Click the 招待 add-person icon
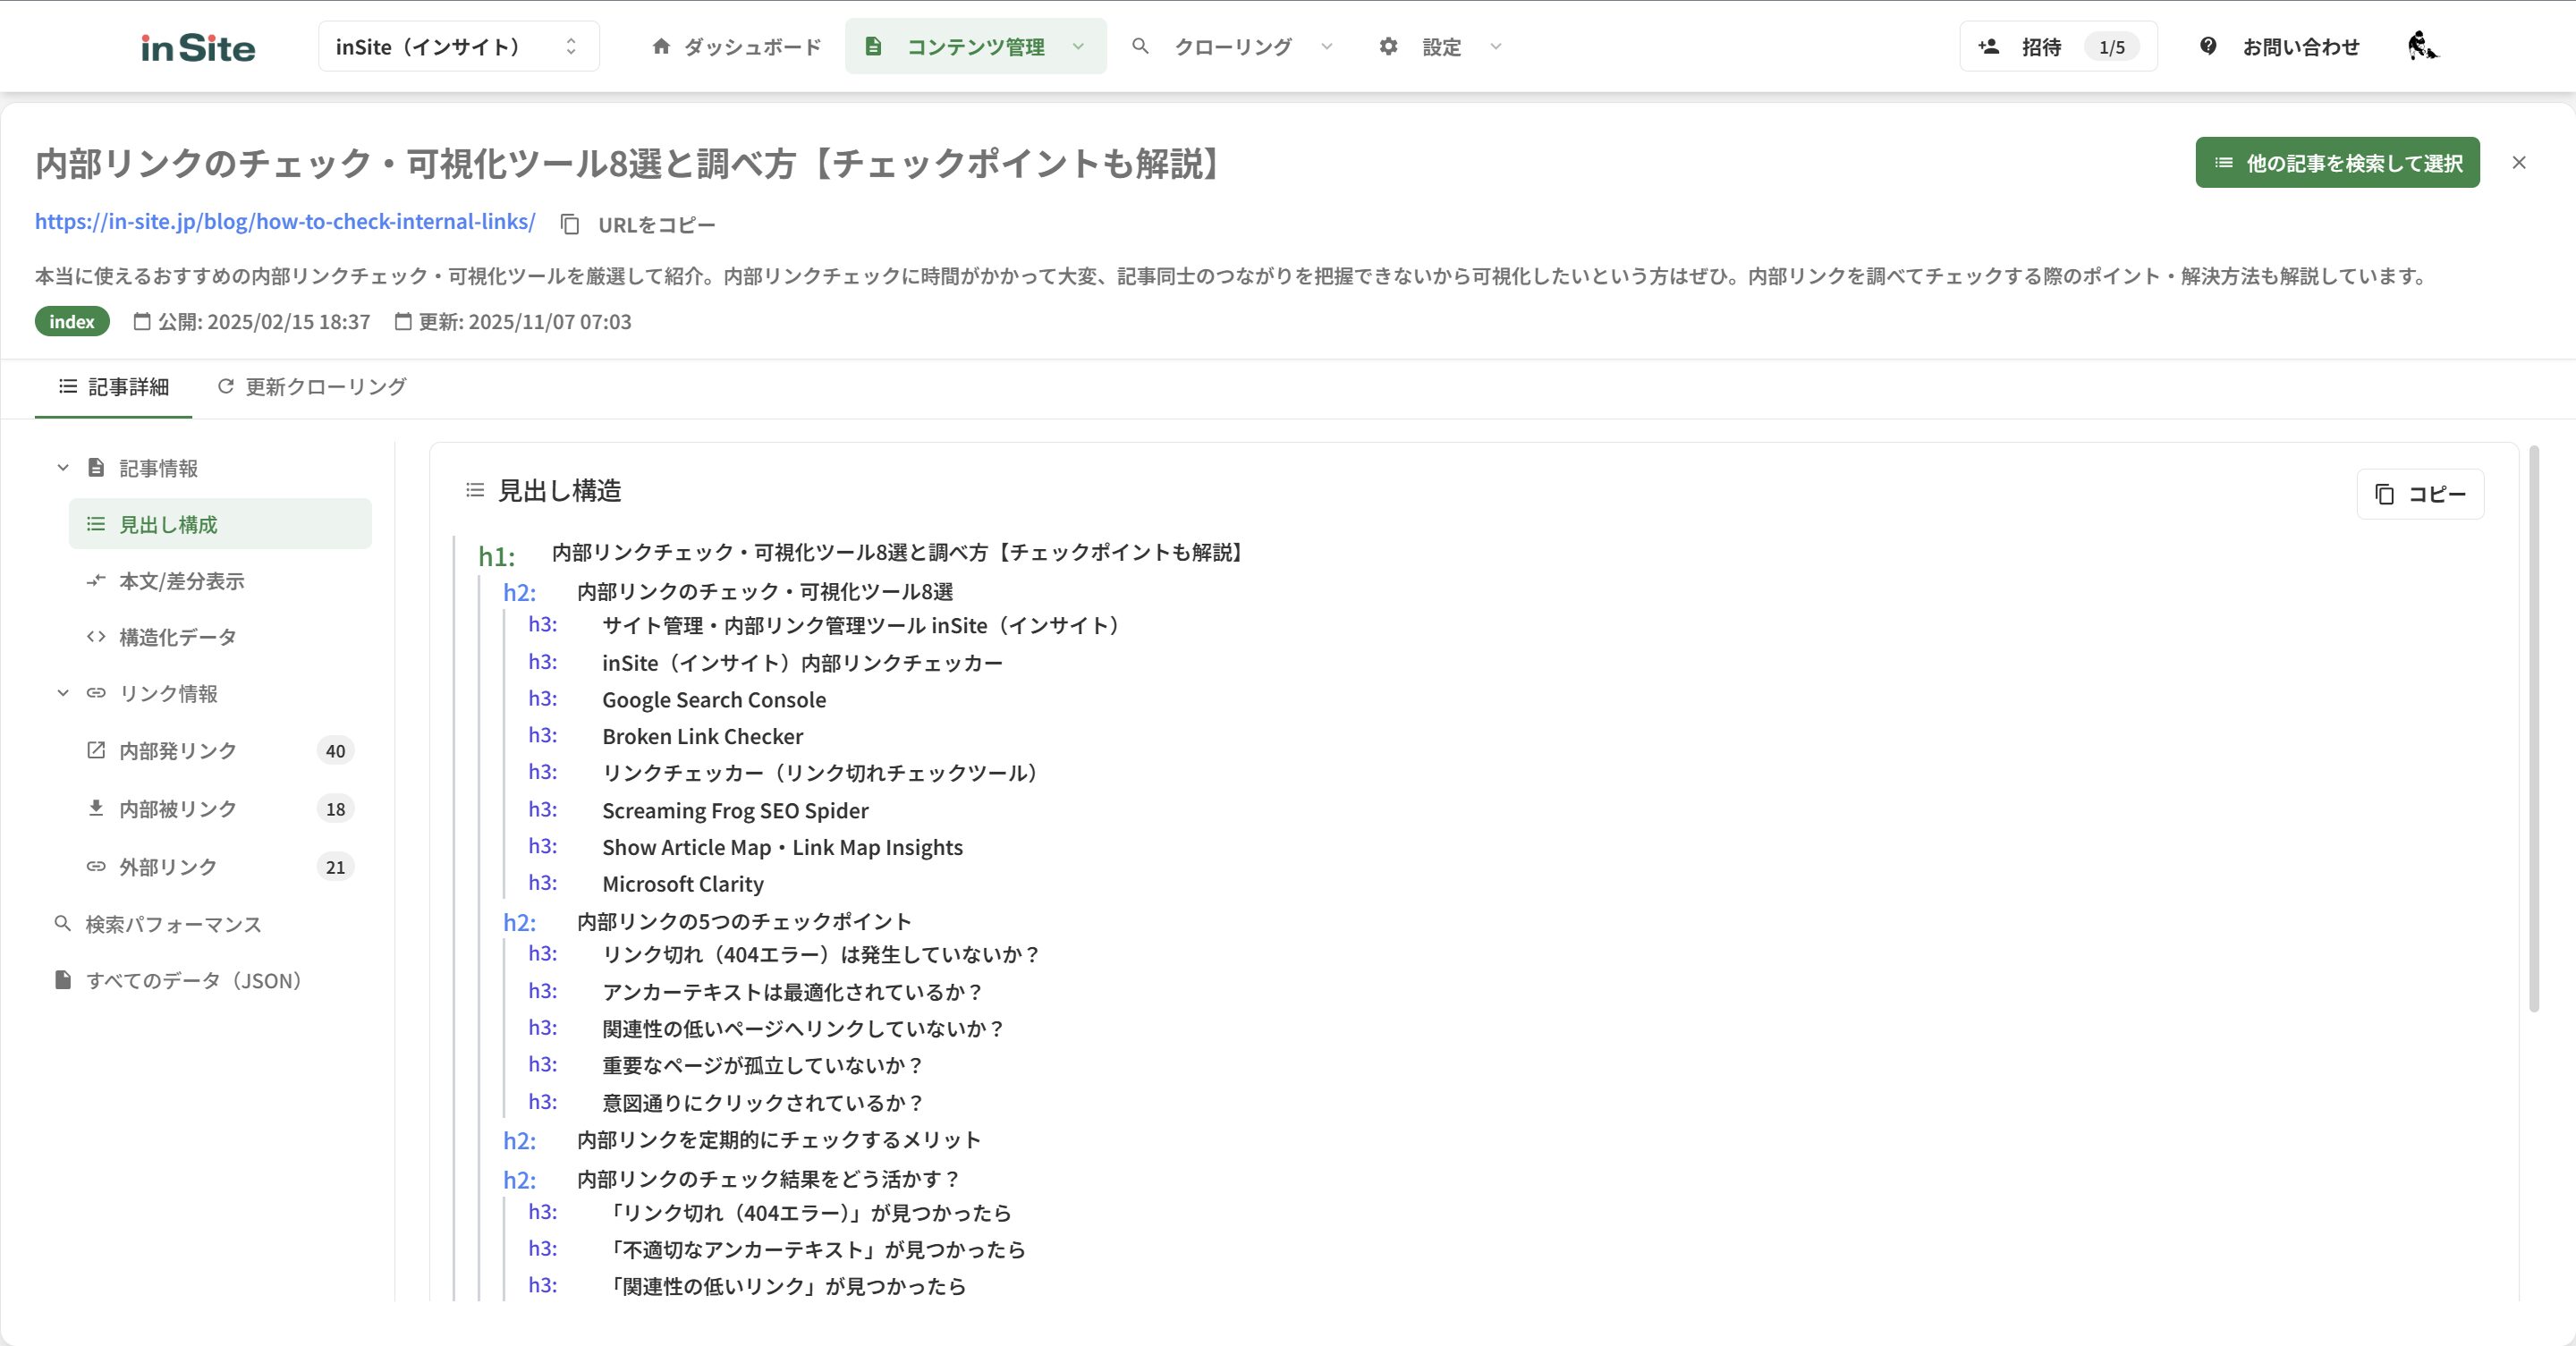Image resolution: width=2576 pixels, height=1346 pixels. tap(1988, 46)
